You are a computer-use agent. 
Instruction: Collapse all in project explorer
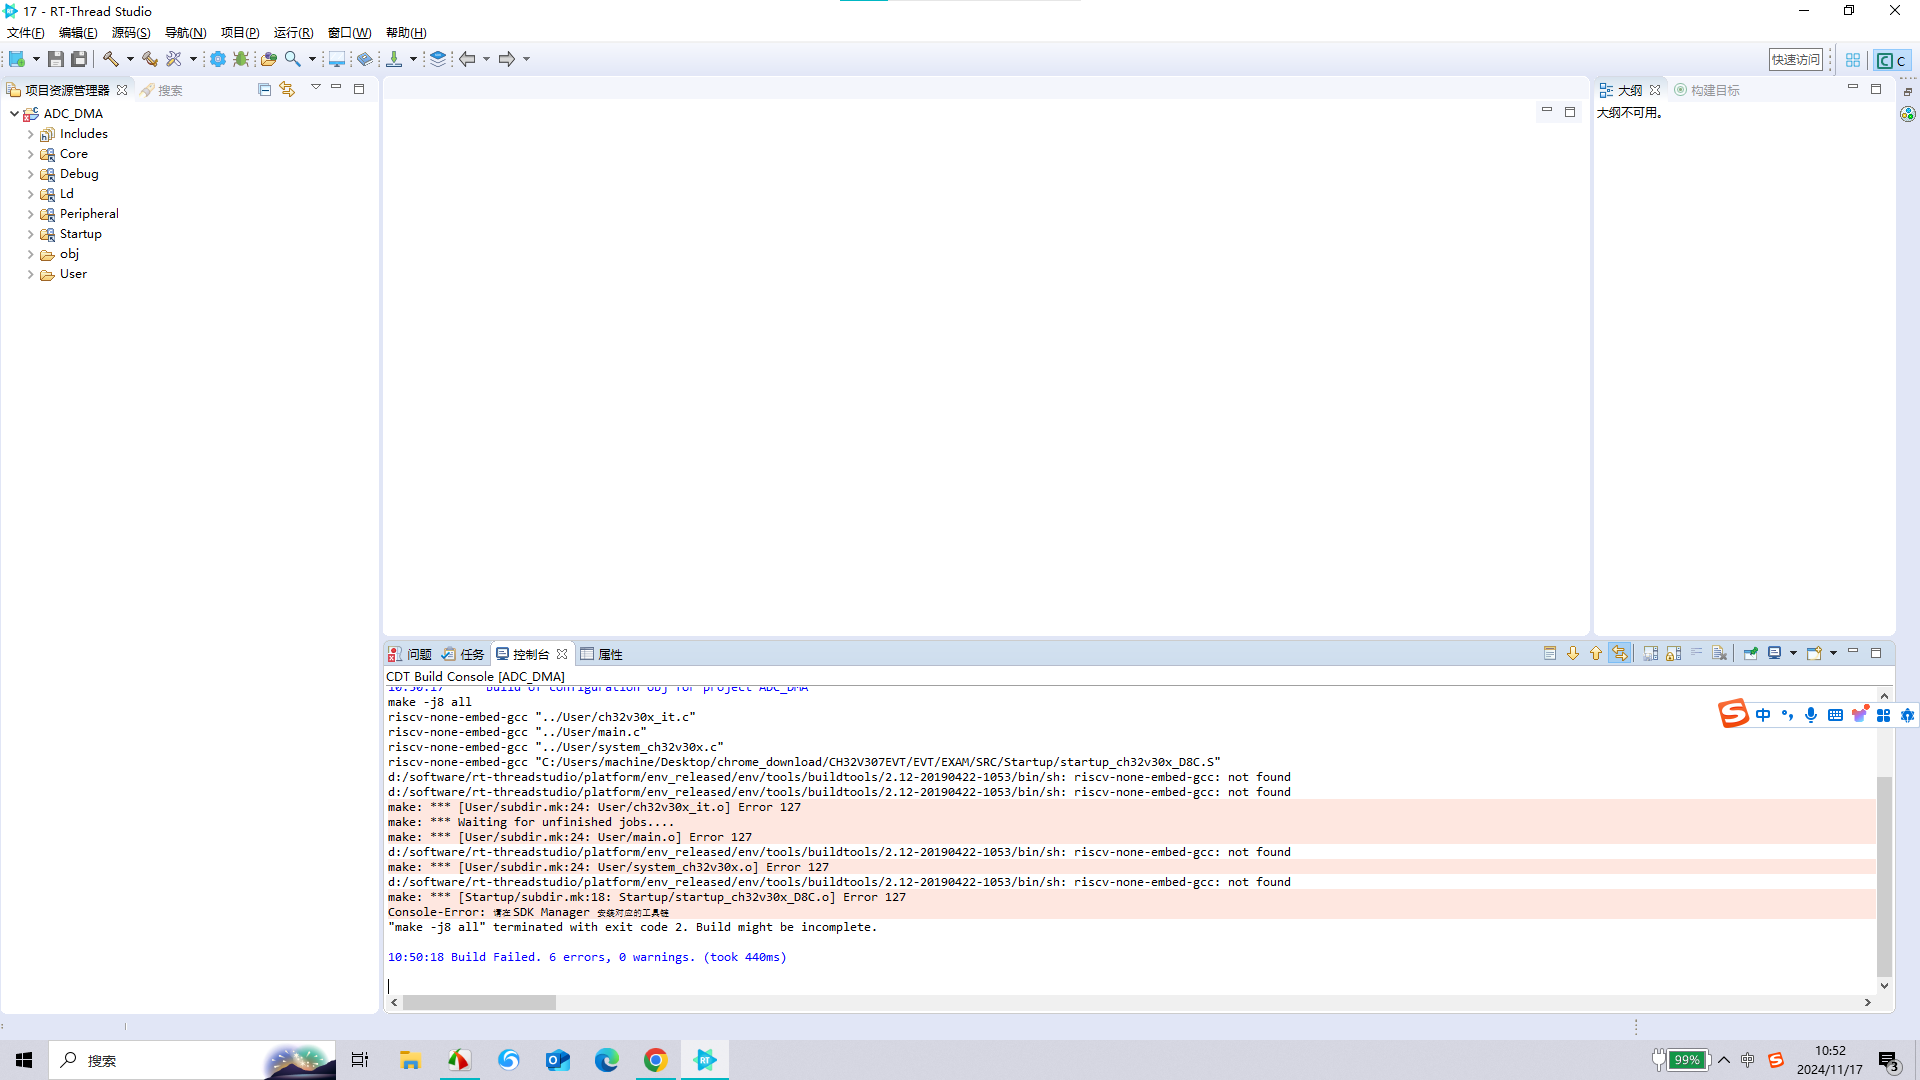click(265, 89)
